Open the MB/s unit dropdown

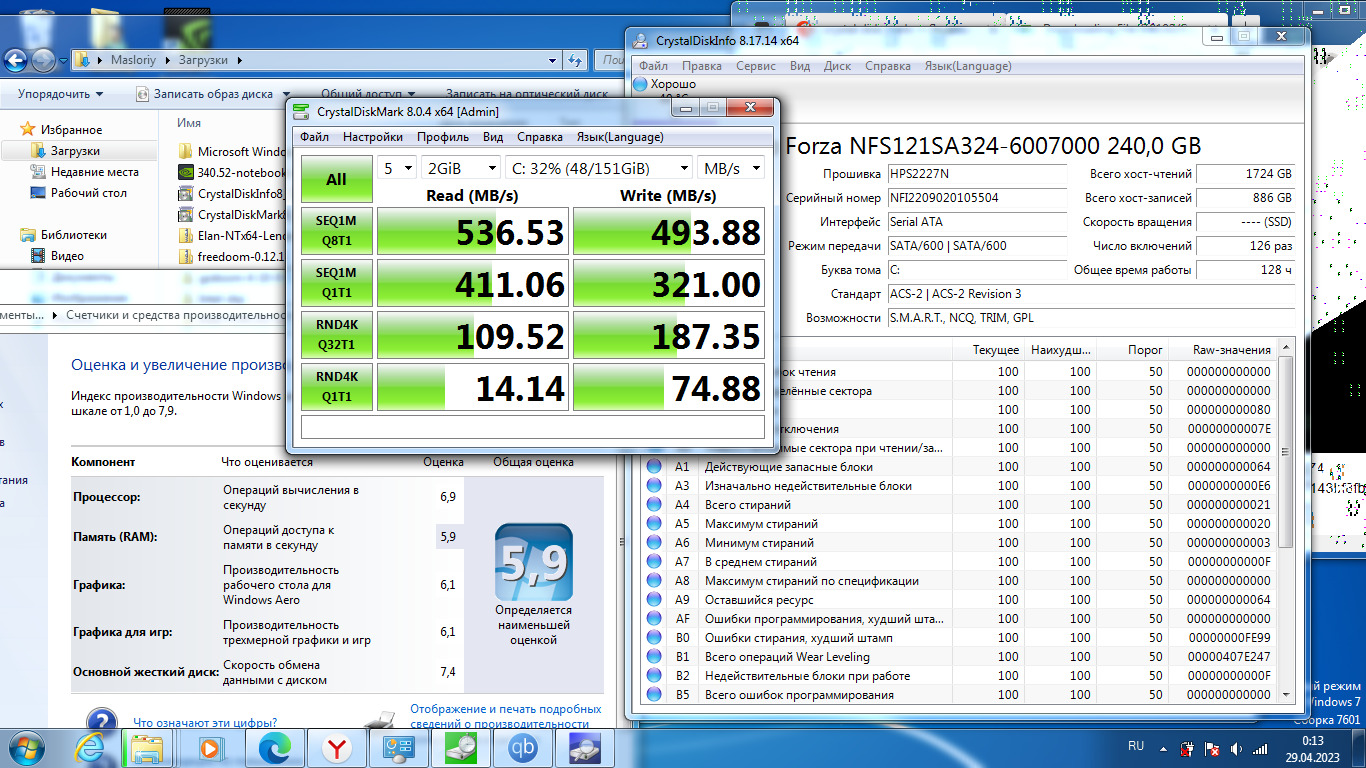(x=731, y=168)
